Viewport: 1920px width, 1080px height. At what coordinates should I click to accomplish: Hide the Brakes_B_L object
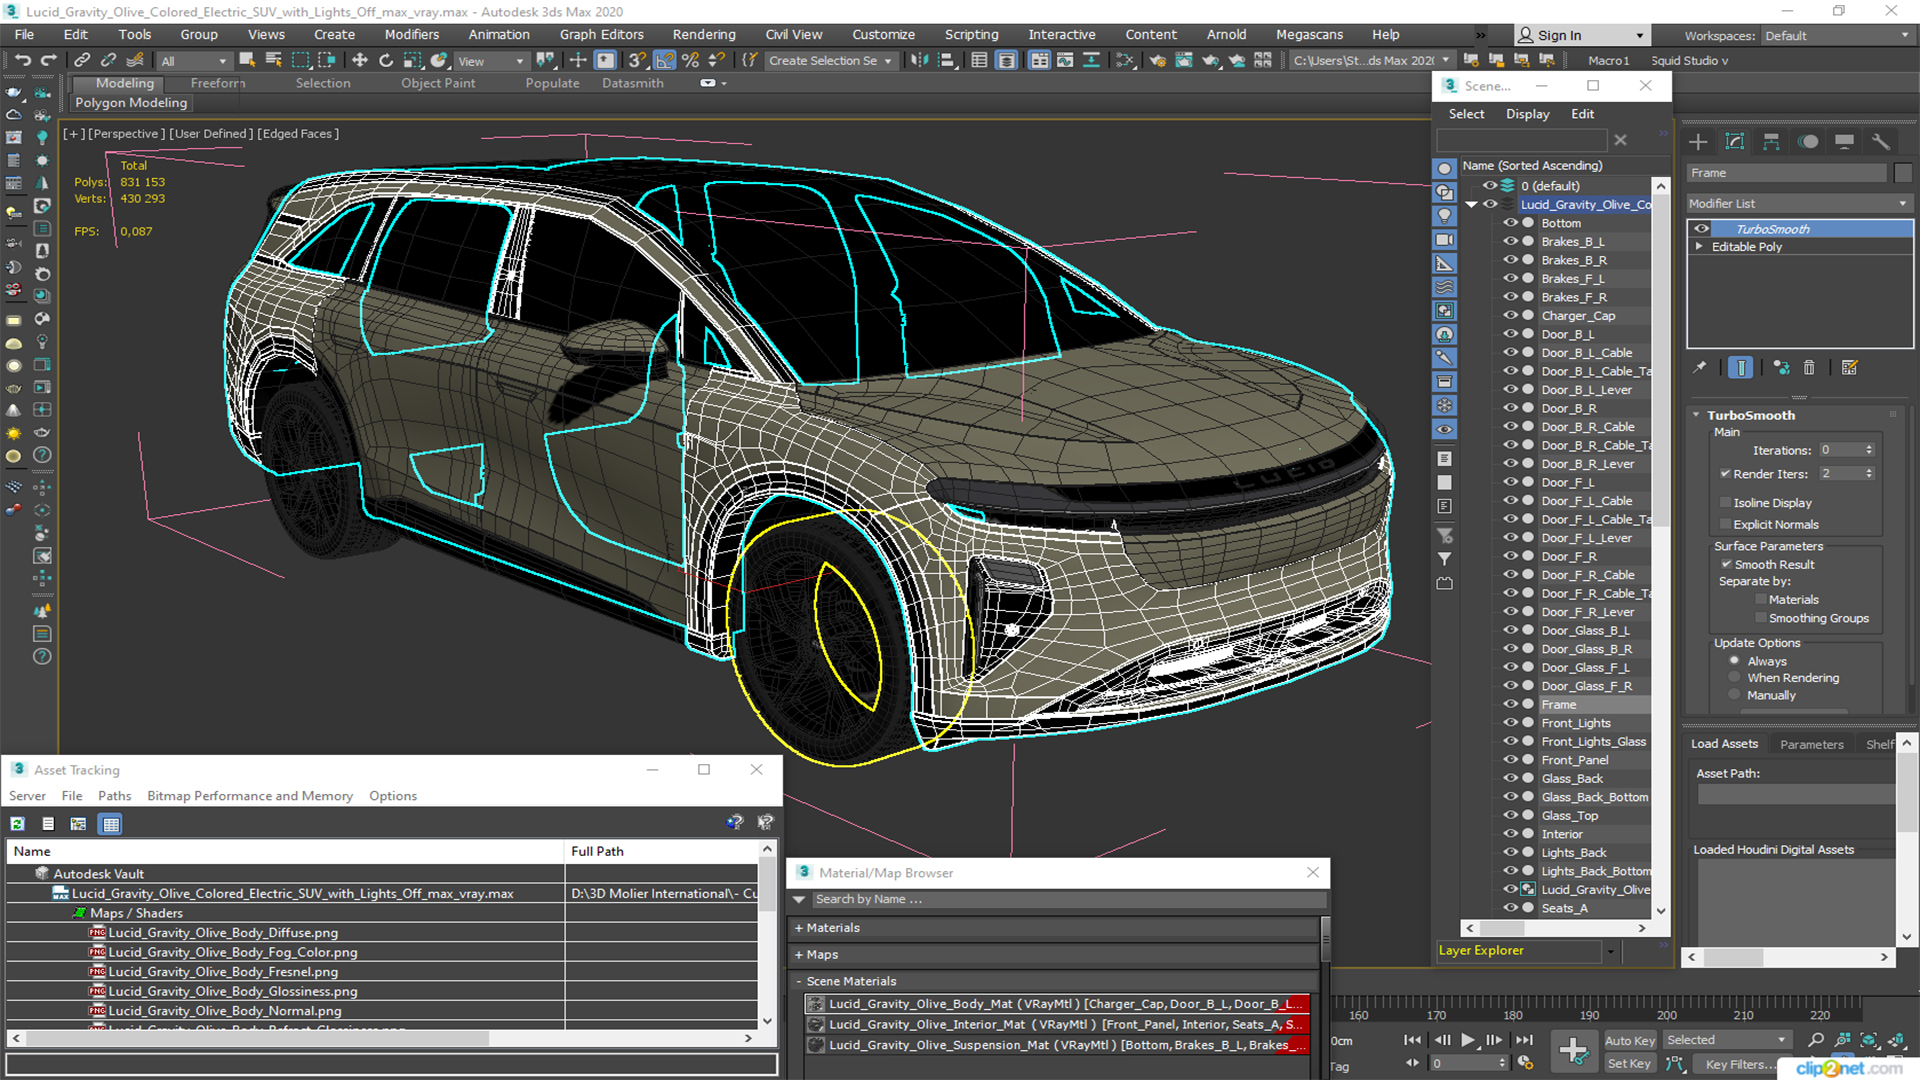(1510, 242)
